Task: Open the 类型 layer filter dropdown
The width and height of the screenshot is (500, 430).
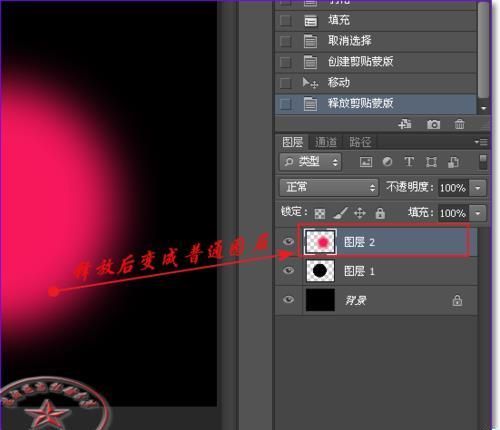Action: [x=310, y=162]
